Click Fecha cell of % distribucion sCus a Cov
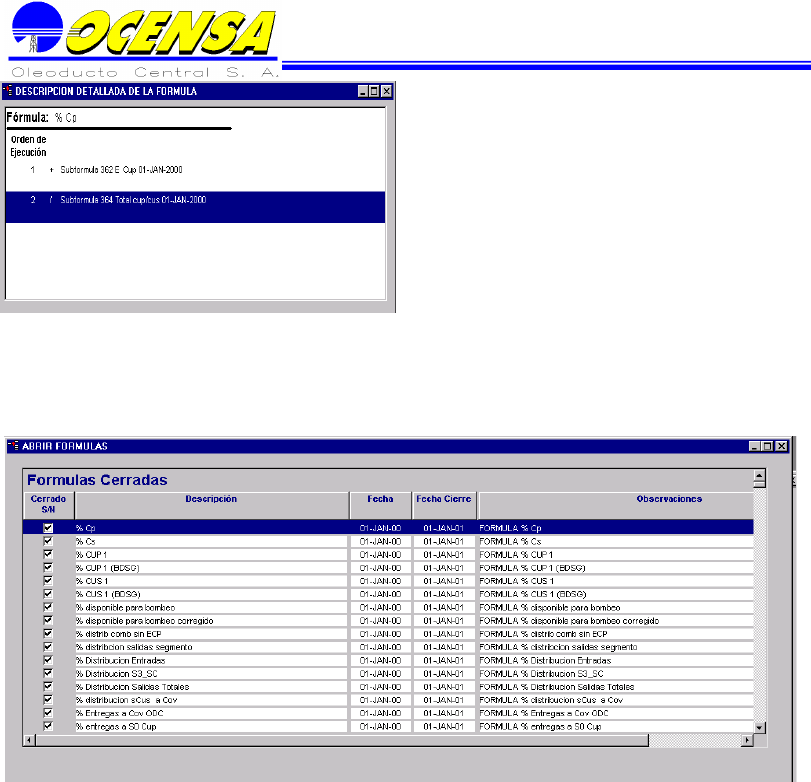811x782 pixels. click(381, 700)
